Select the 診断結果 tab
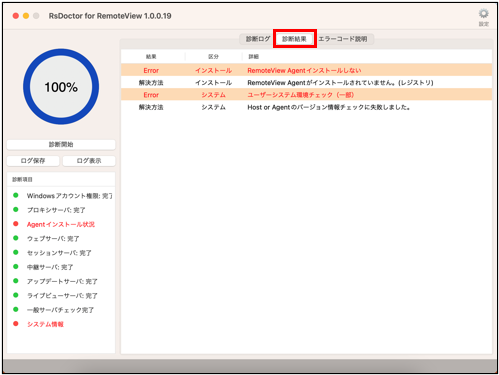Viewport: 499px width, 375px height. click(294, 39)
